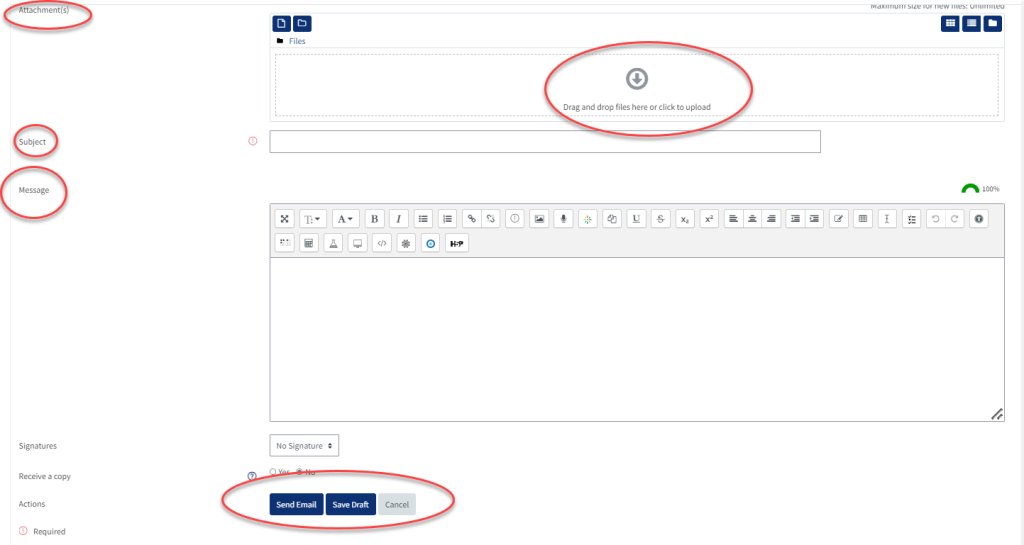Click the dotted grid icon second row
This screenshot has height=545, width=1024.
[x=285, y=243]
